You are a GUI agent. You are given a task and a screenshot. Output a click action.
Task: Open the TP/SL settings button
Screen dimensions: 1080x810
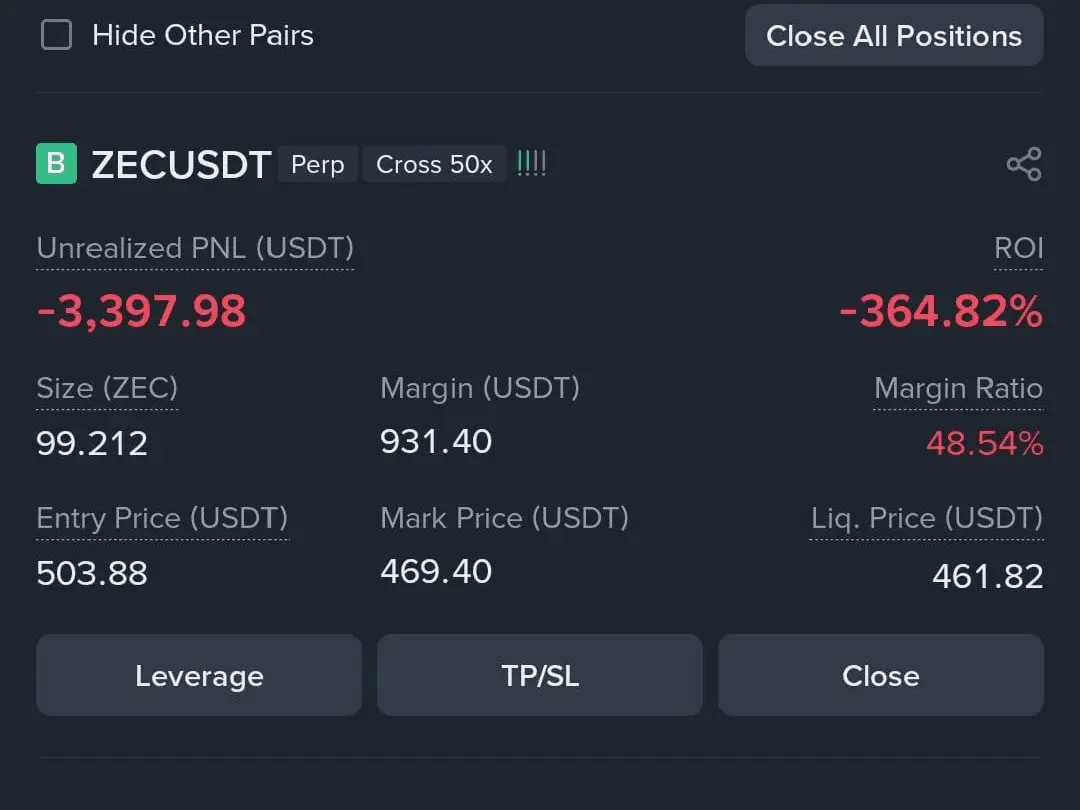click(x=540, y=676)
